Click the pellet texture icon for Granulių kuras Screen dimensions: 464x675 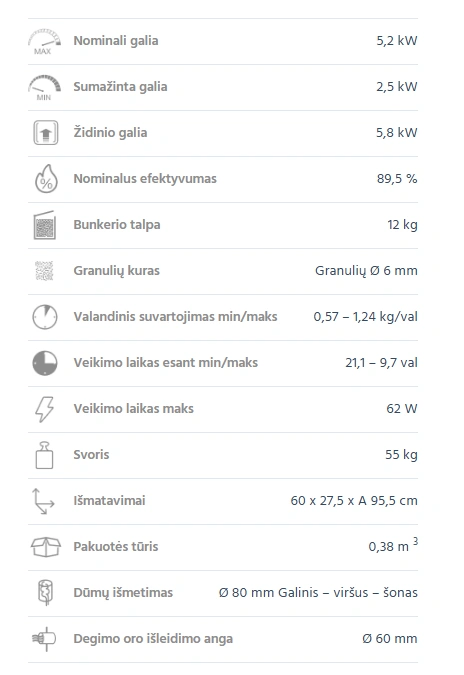coord(44,271)
